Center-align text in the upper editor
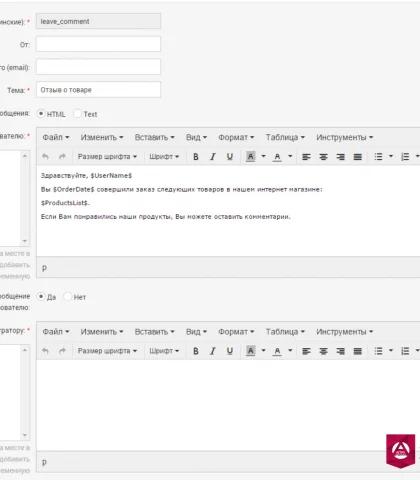Image resolution: width=420 pixels, height=480 pixels. click(323, 157)
